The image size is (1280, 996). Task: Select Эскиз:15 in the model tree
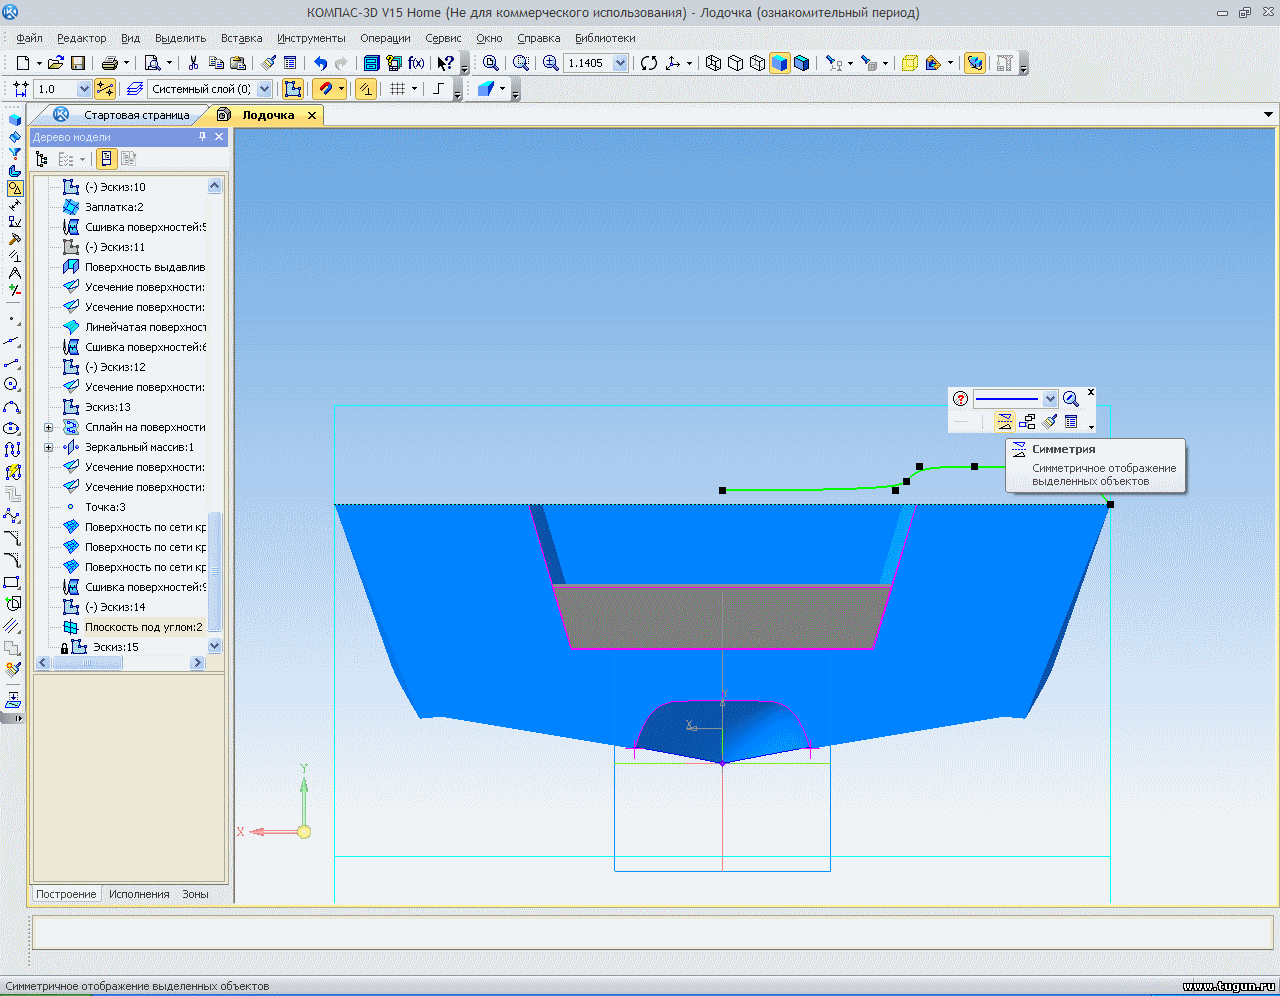116,647
